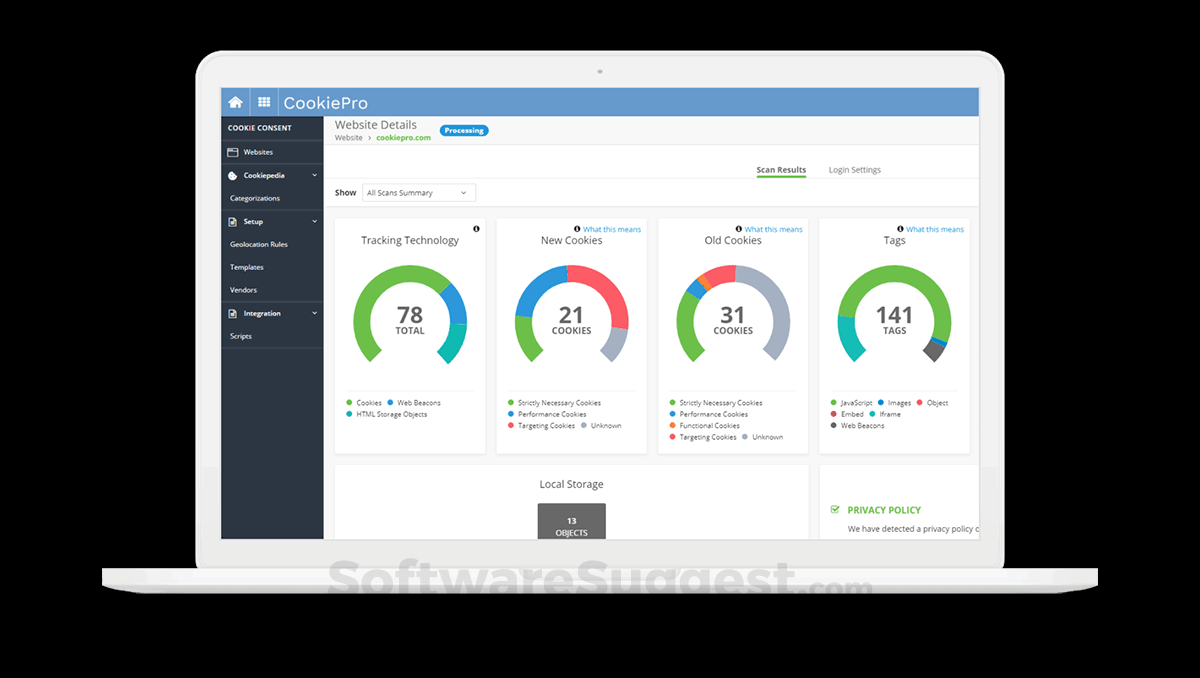The width and height of the screenshot is (1200, 678).
Task: Toggle the Privacy Policy checkmark box
Action: (x=835, y=509)
